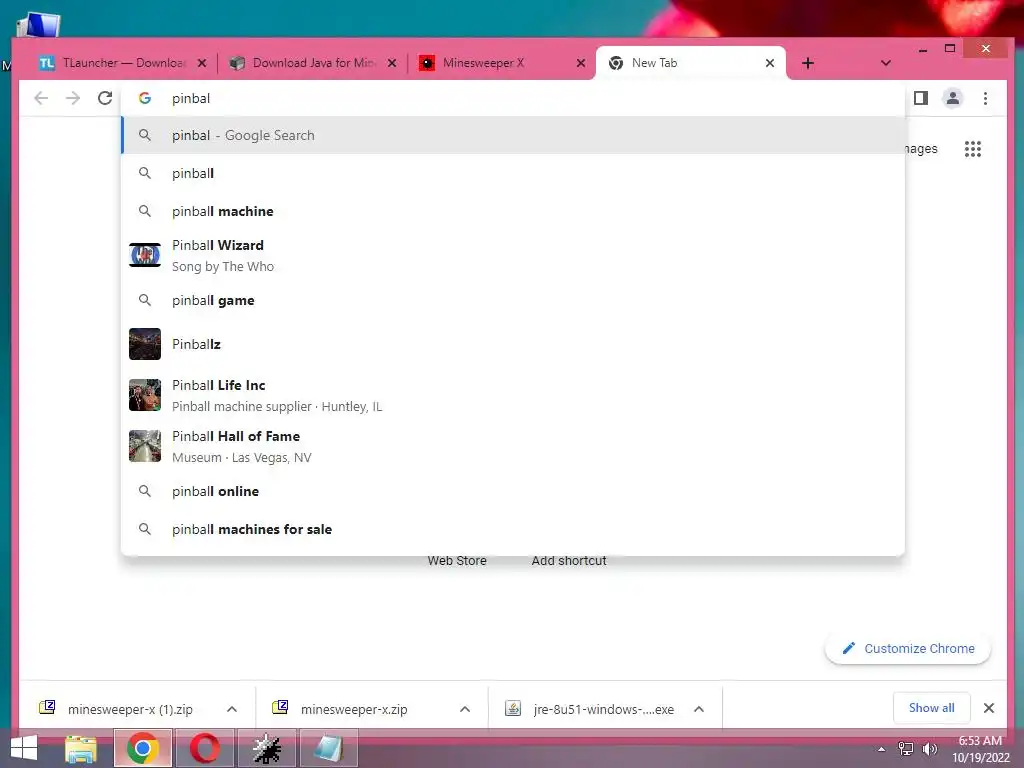Open the blue notebook taskbar icon
The height and width of the screenshot is (768, 1024).
point(328,748)
